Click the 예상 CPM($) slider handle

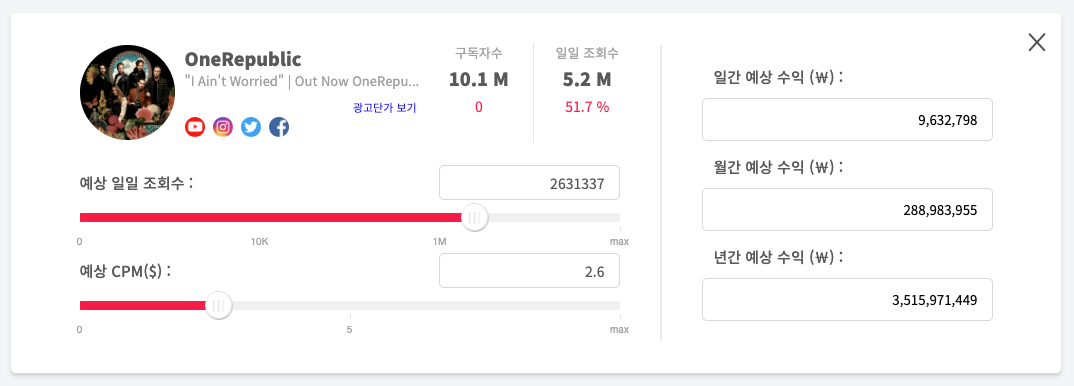[x=218, y=306]
